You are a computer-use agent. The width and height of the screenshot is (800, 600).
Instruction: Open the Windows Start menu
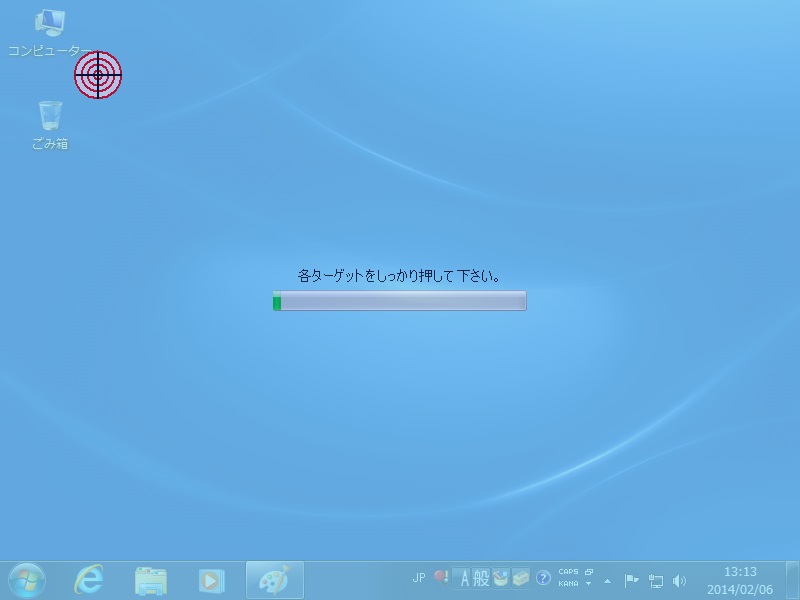(27, 580)
